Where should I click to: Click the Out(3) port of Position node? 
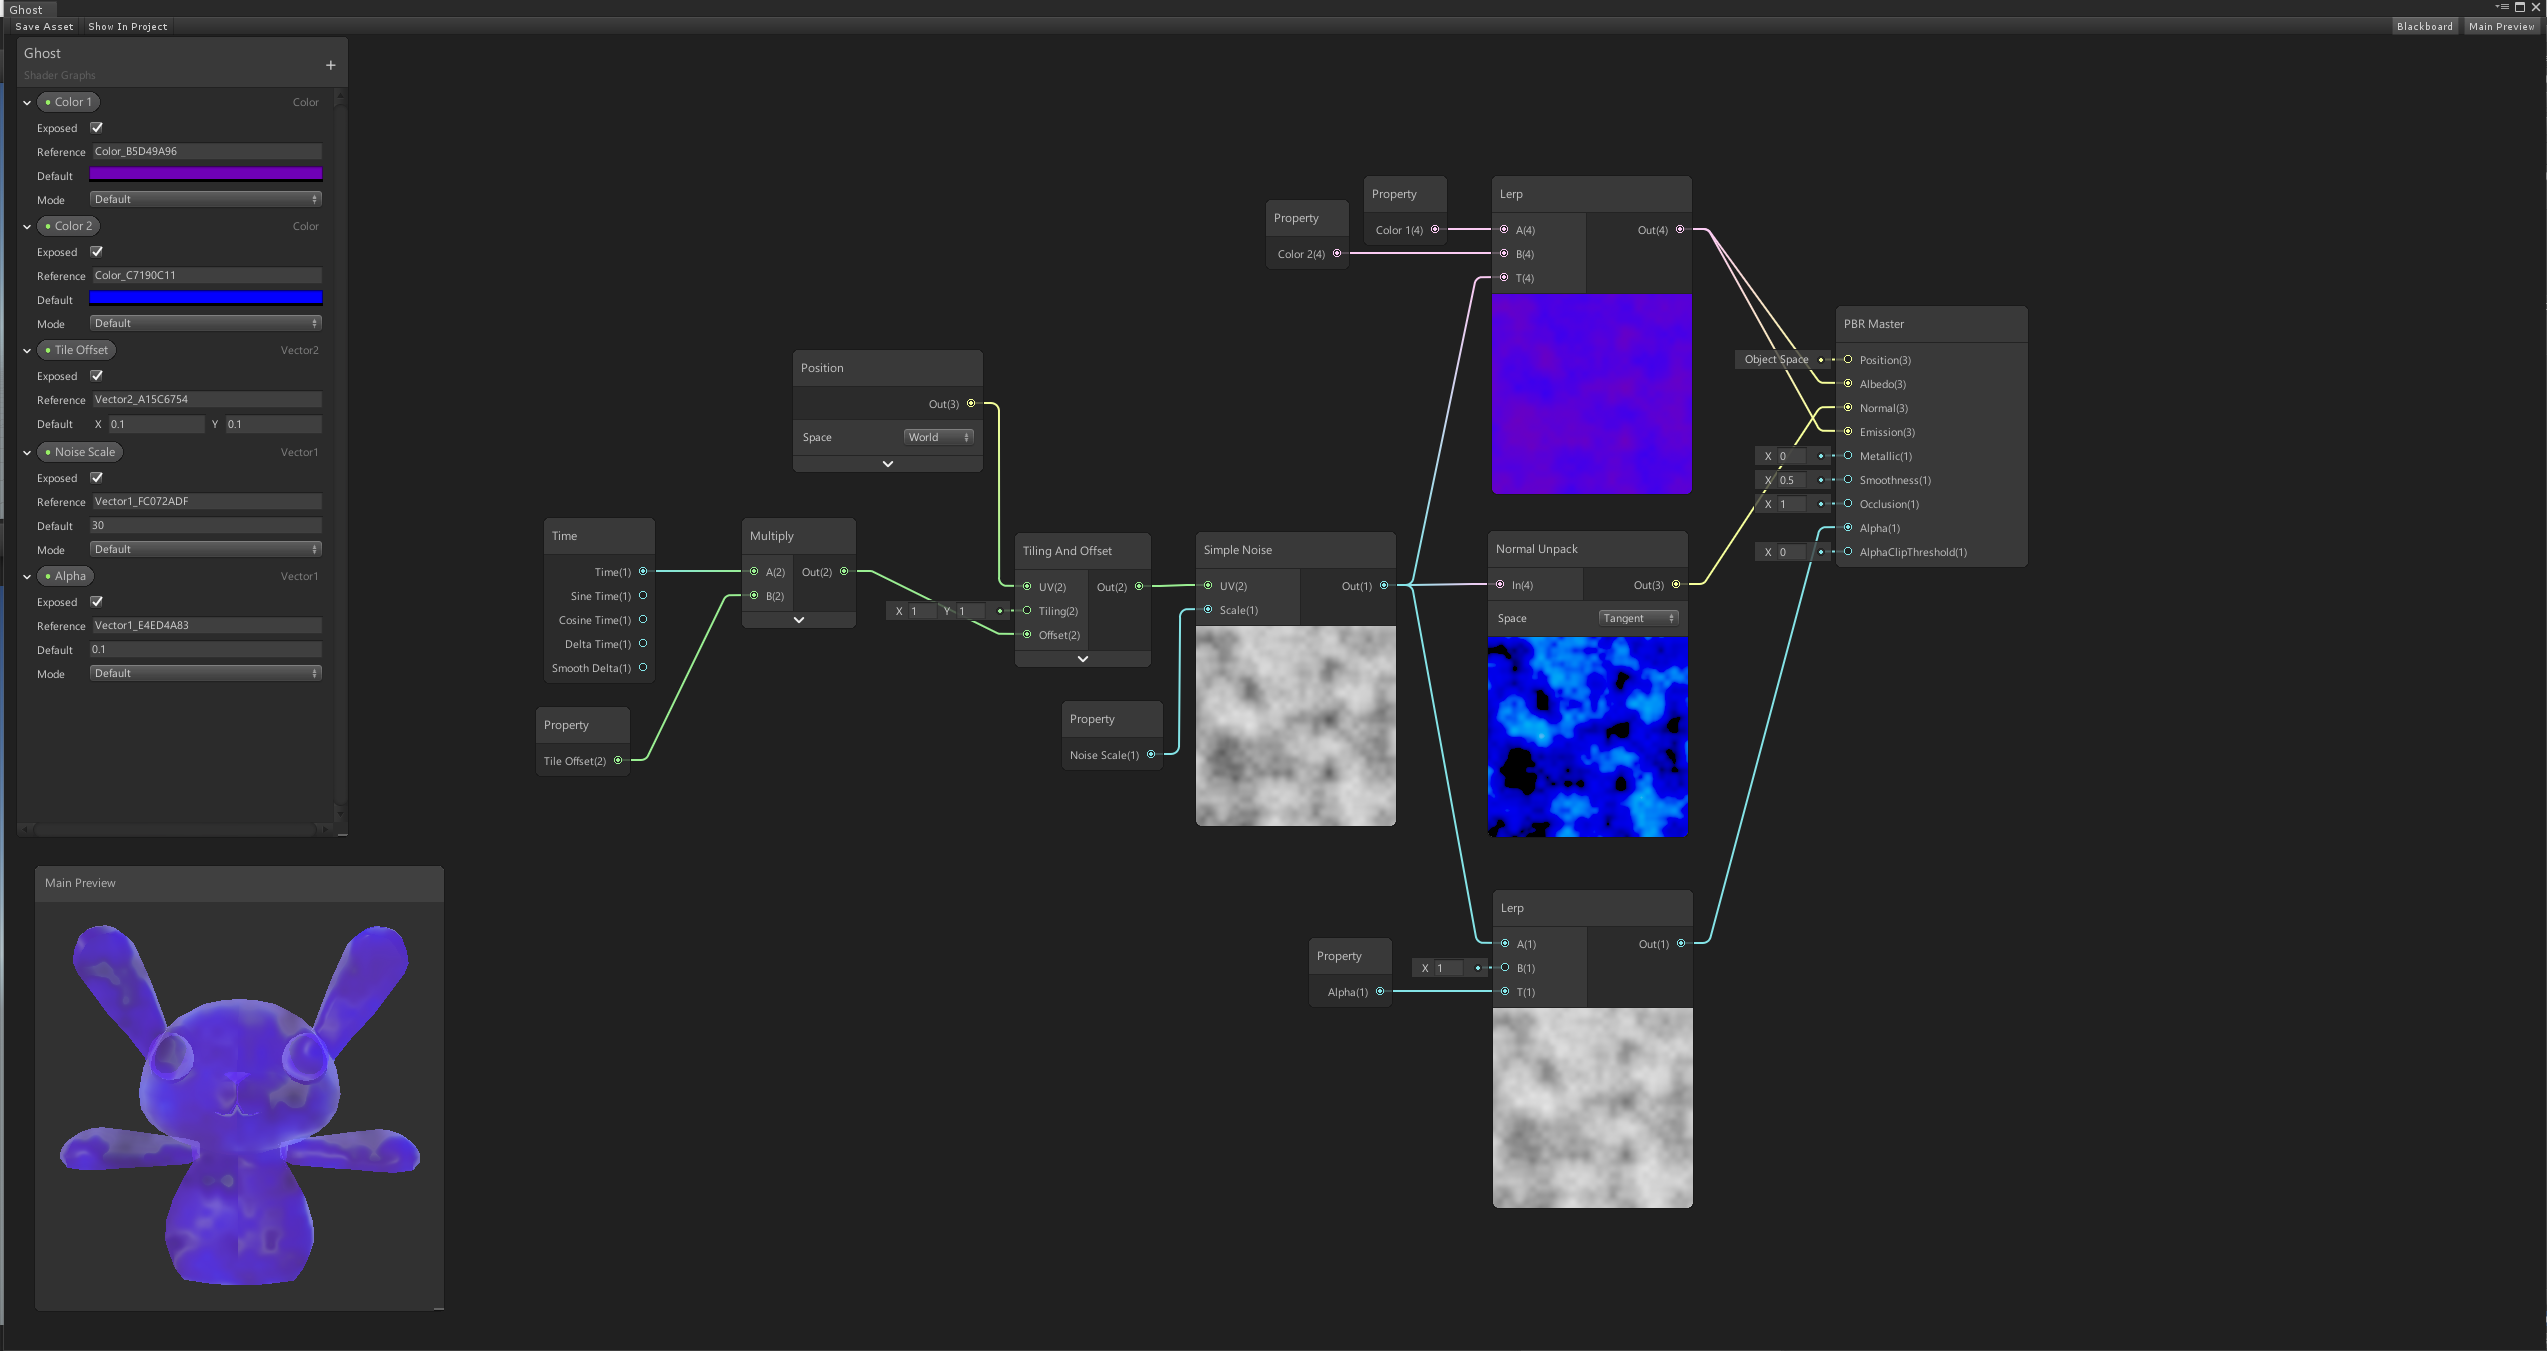(x=971, y=404)
